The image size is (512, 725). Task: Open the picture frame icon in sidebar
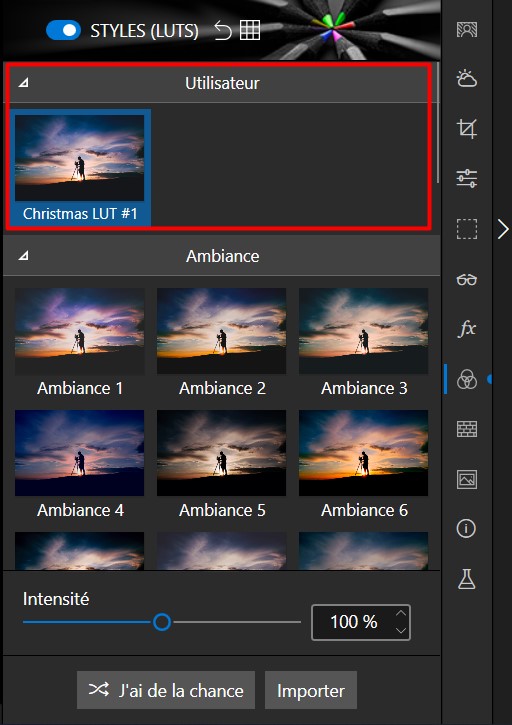(x=467, y=479)
